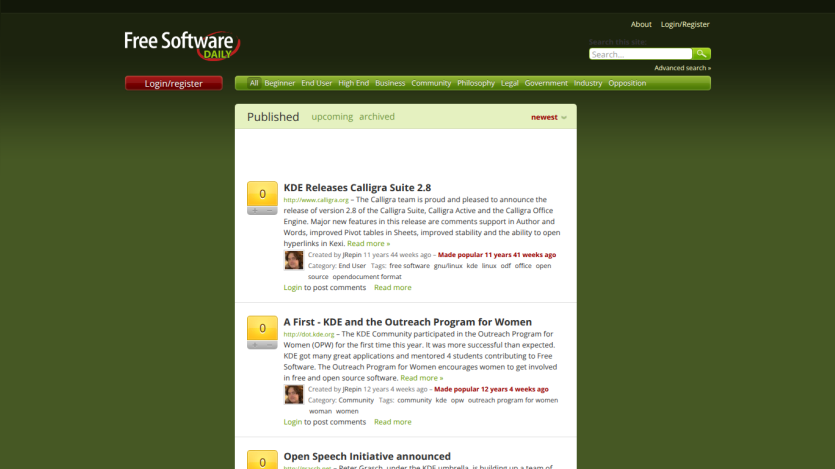Click JRepin avatar on Calligra Suite story
The width and height of the screenshot is (835, 469).
coord(293,260)
